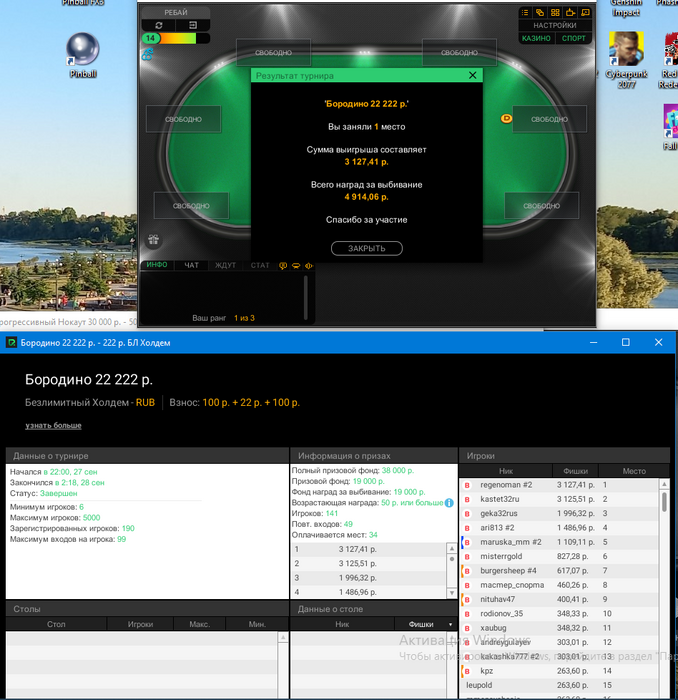This screenshot has height=700, width=678.
Task: Click the leave-table exit icon under РЕБАЙ
Action: tap(193, 25)
